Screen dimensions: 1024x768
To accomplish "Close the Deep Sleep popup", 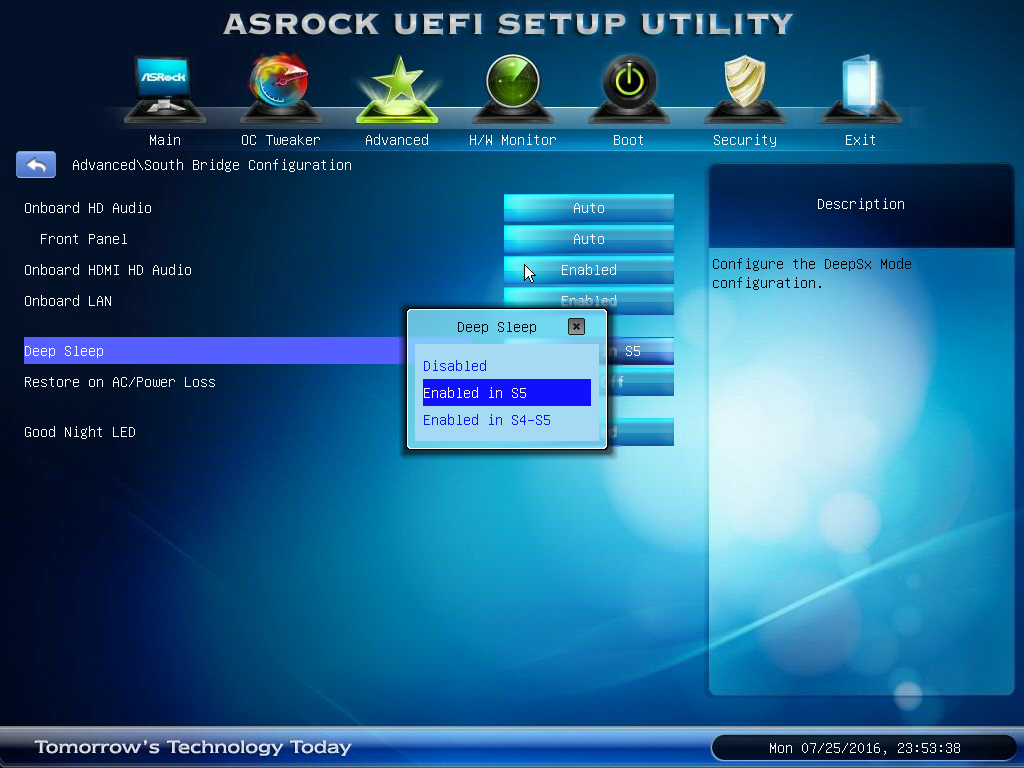I will pyautogui.click(x=576, y=327).
